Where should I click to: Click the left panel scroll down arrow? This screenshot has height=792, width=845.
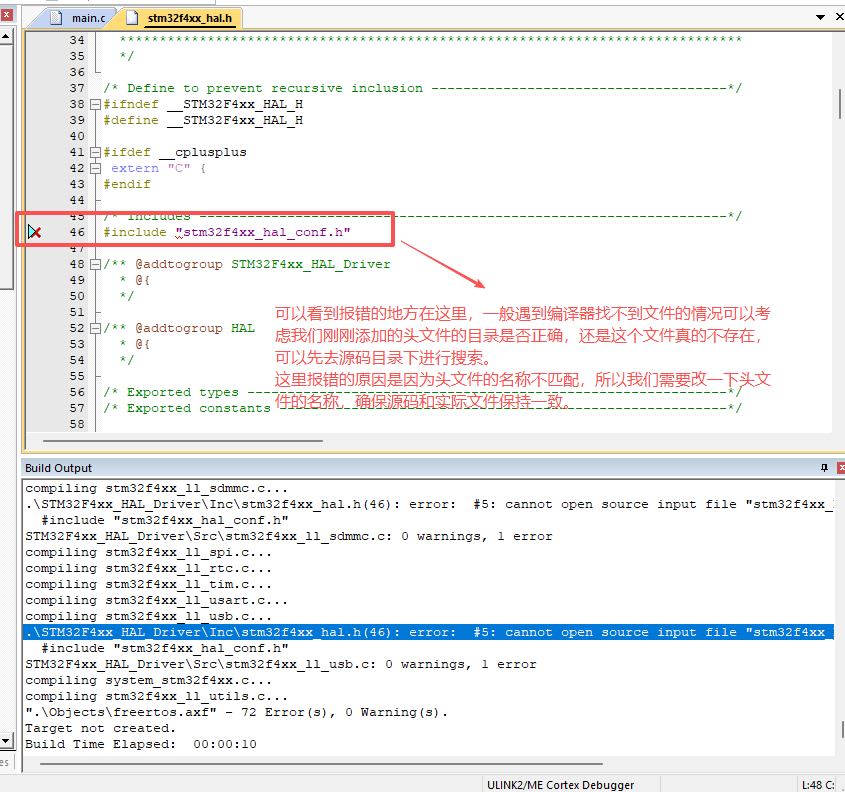tap(6, 740)
